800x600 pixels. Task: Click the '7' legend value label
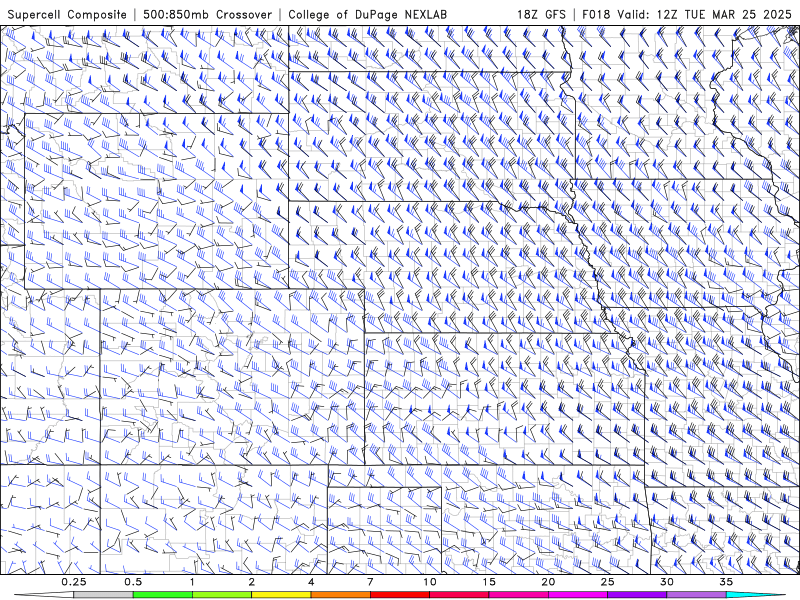(x=370, y=582)
